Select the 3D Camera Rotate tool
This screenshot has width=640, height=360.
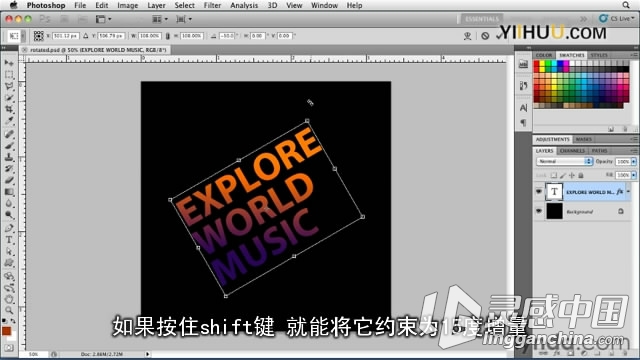(x=9, y=288)
